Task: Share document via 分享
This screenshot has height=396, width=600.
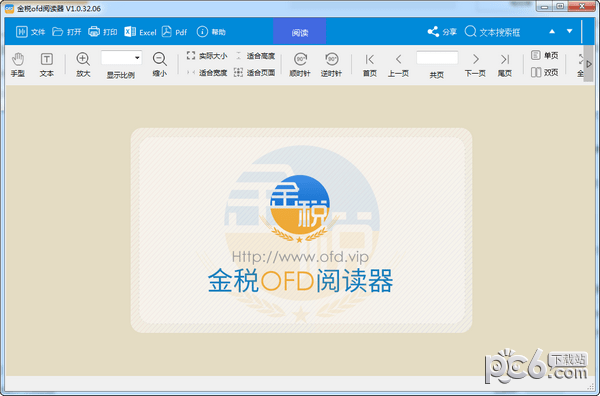Action: 442,32
